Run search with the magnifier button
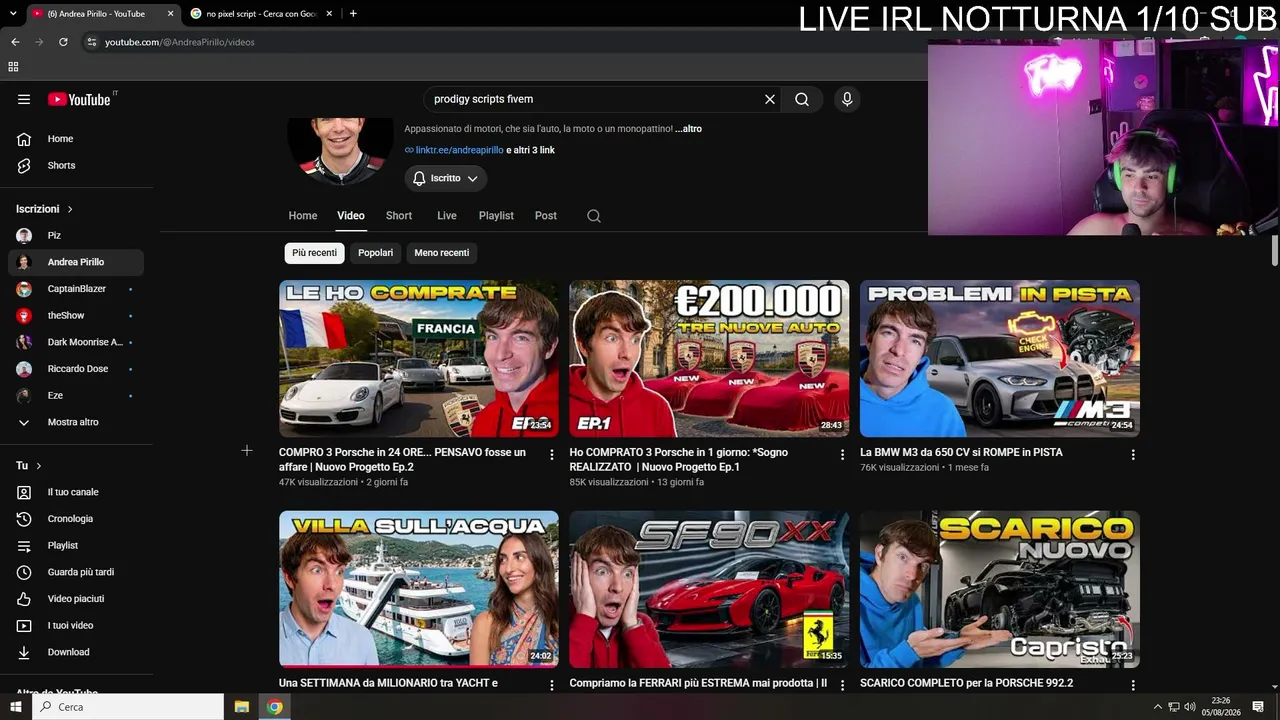Image resolution: width=1280 pixels, height=720 pixels. point(802,99)
